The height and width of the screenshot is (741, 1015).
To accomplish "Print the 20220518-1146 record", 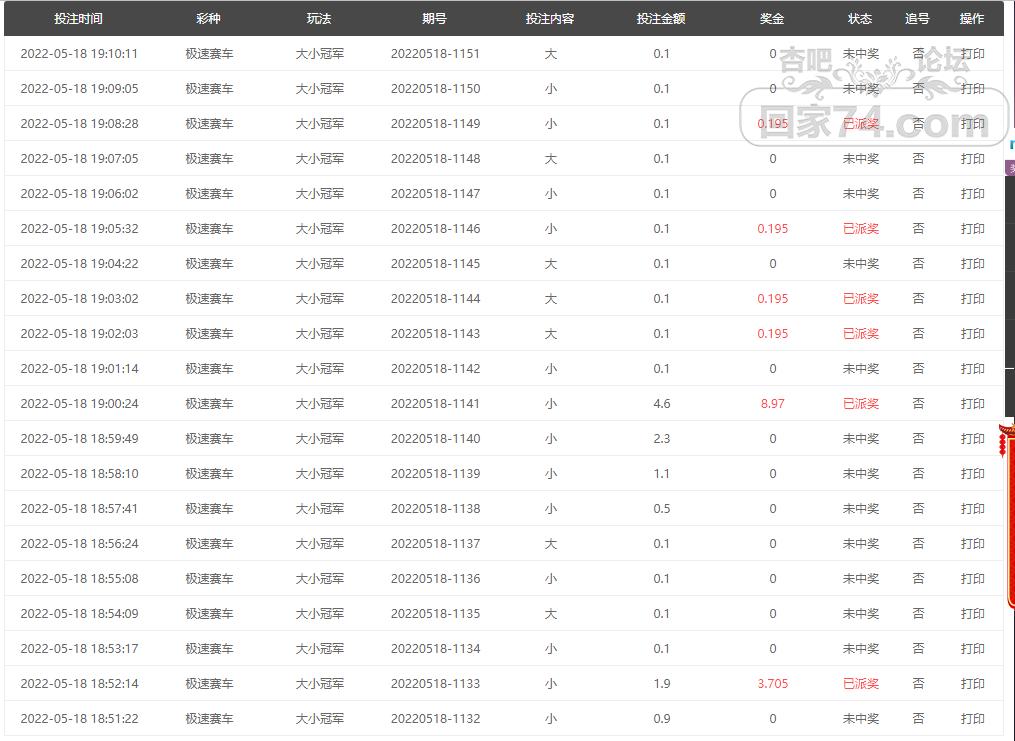I will 972,228.
